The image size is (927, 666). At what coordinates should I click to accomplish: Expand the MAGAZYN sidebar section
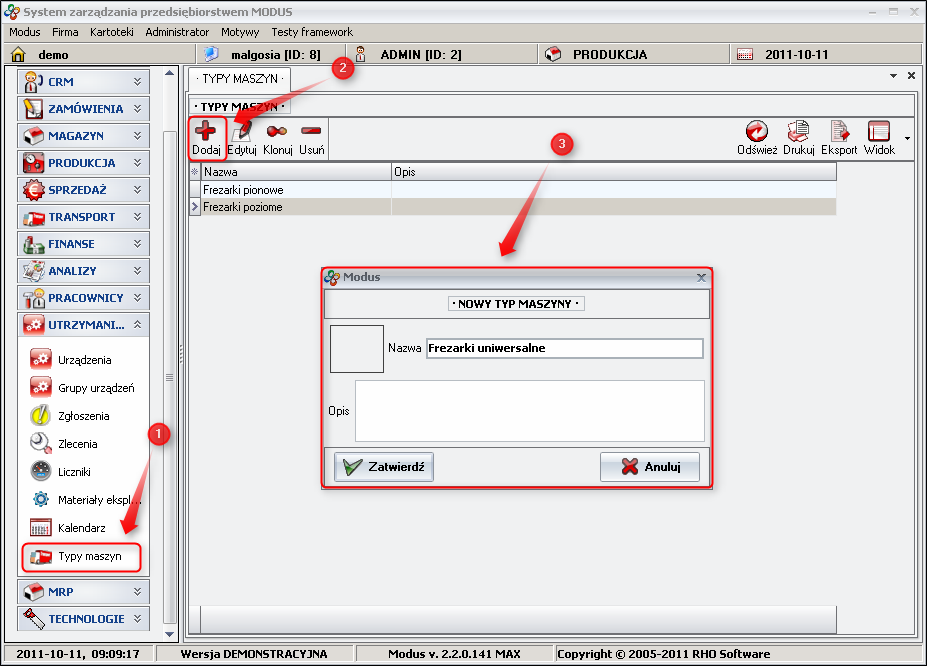[x=83, y=136]
